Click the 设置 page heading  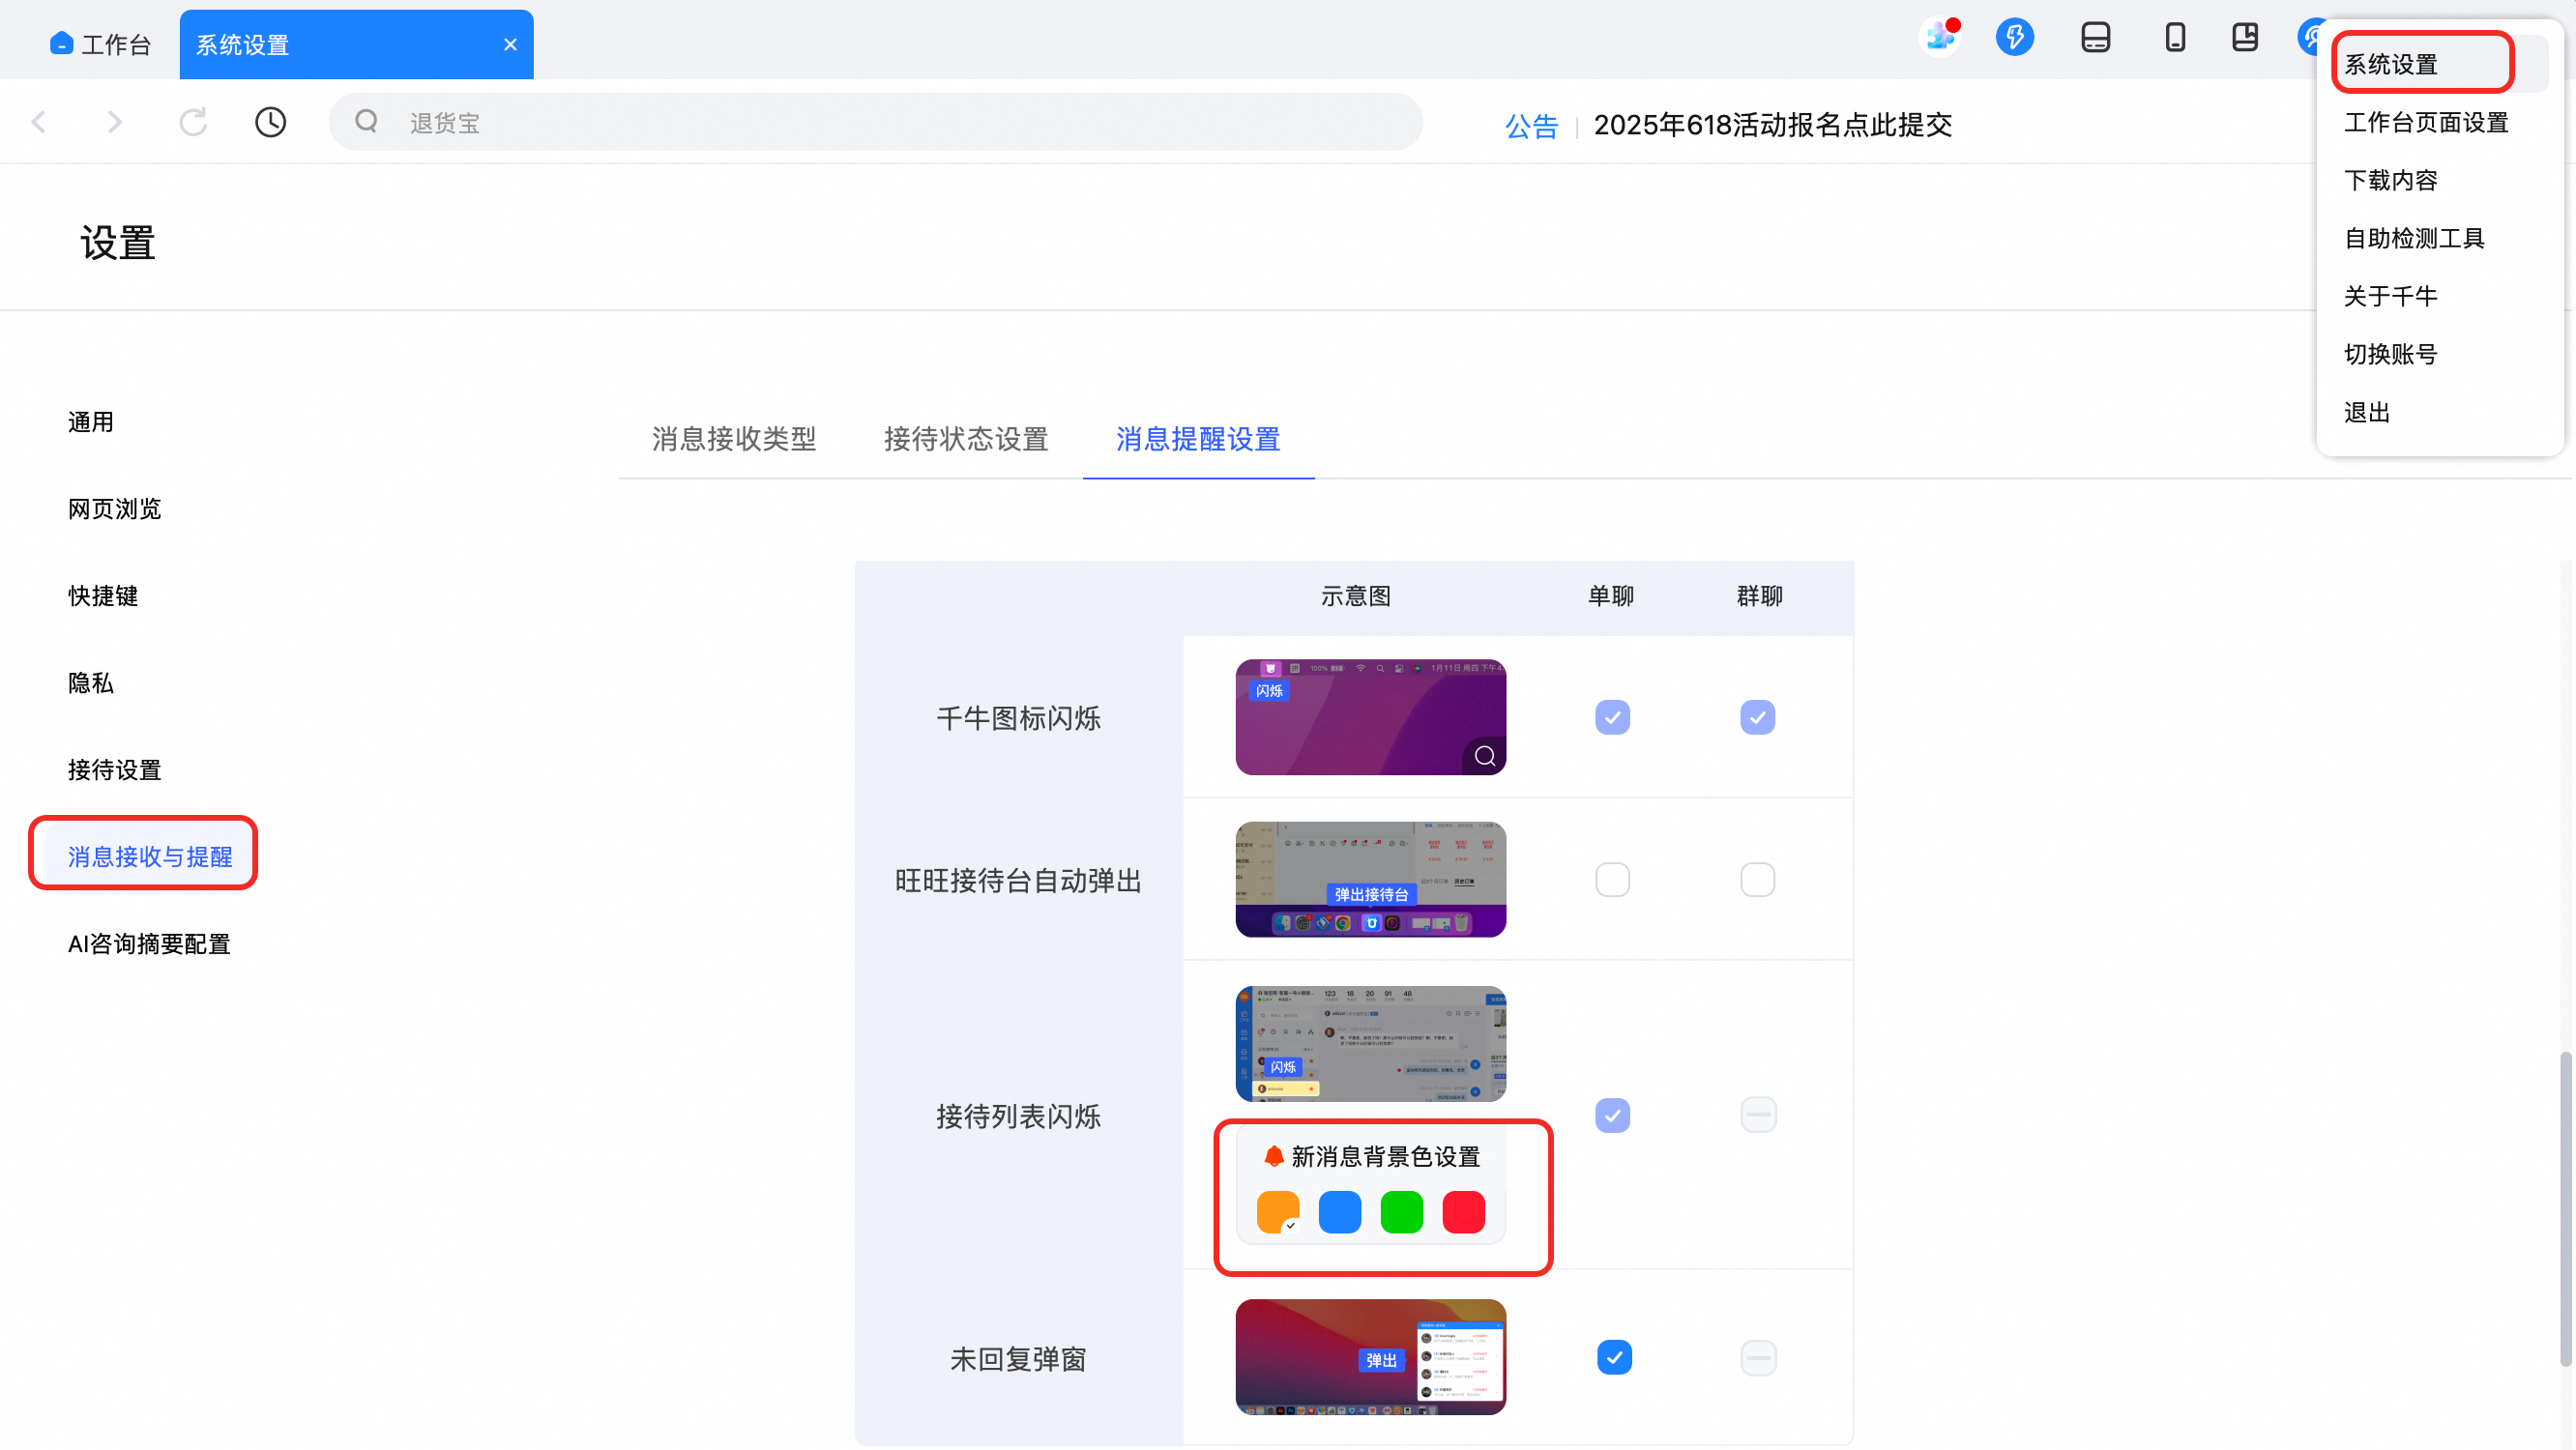coord(118,243)
